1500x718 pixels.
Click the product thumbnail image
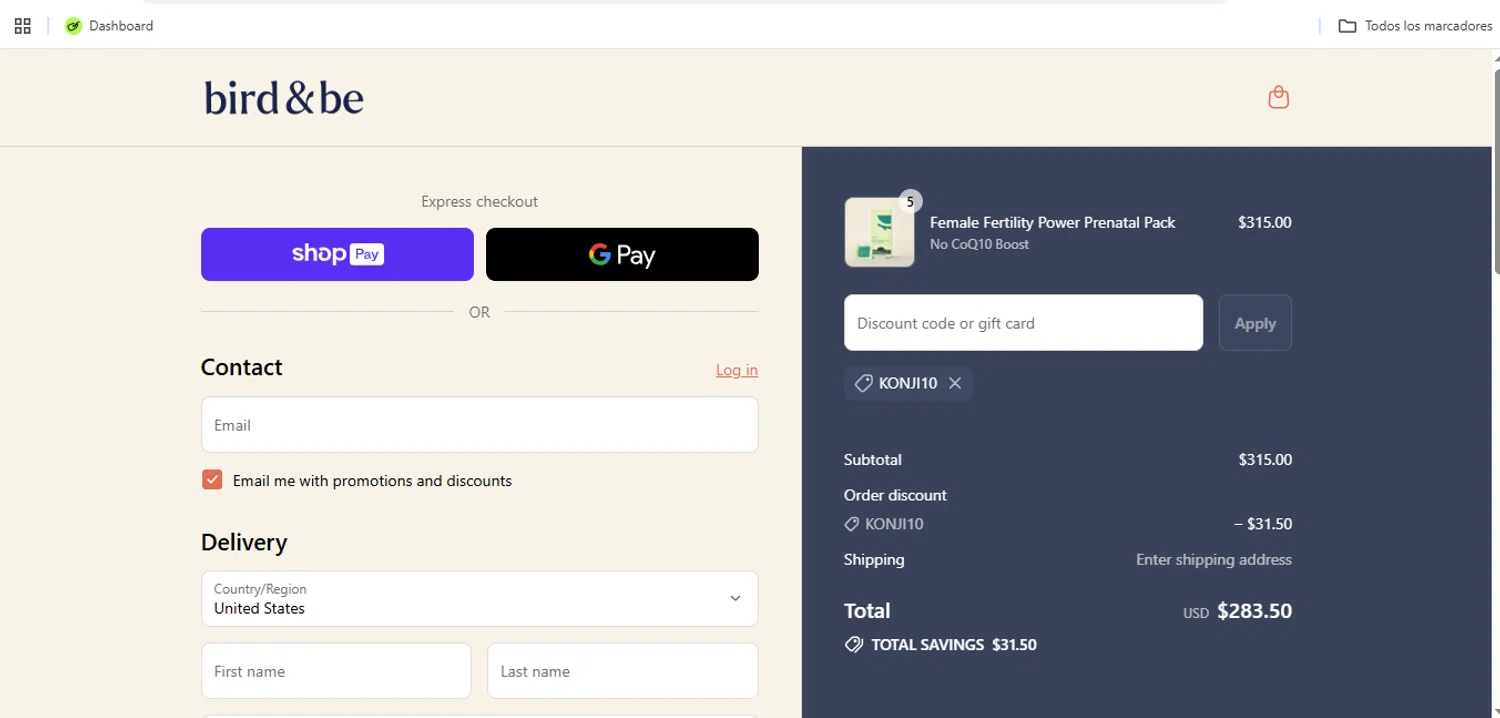click(x=879, y=232)
